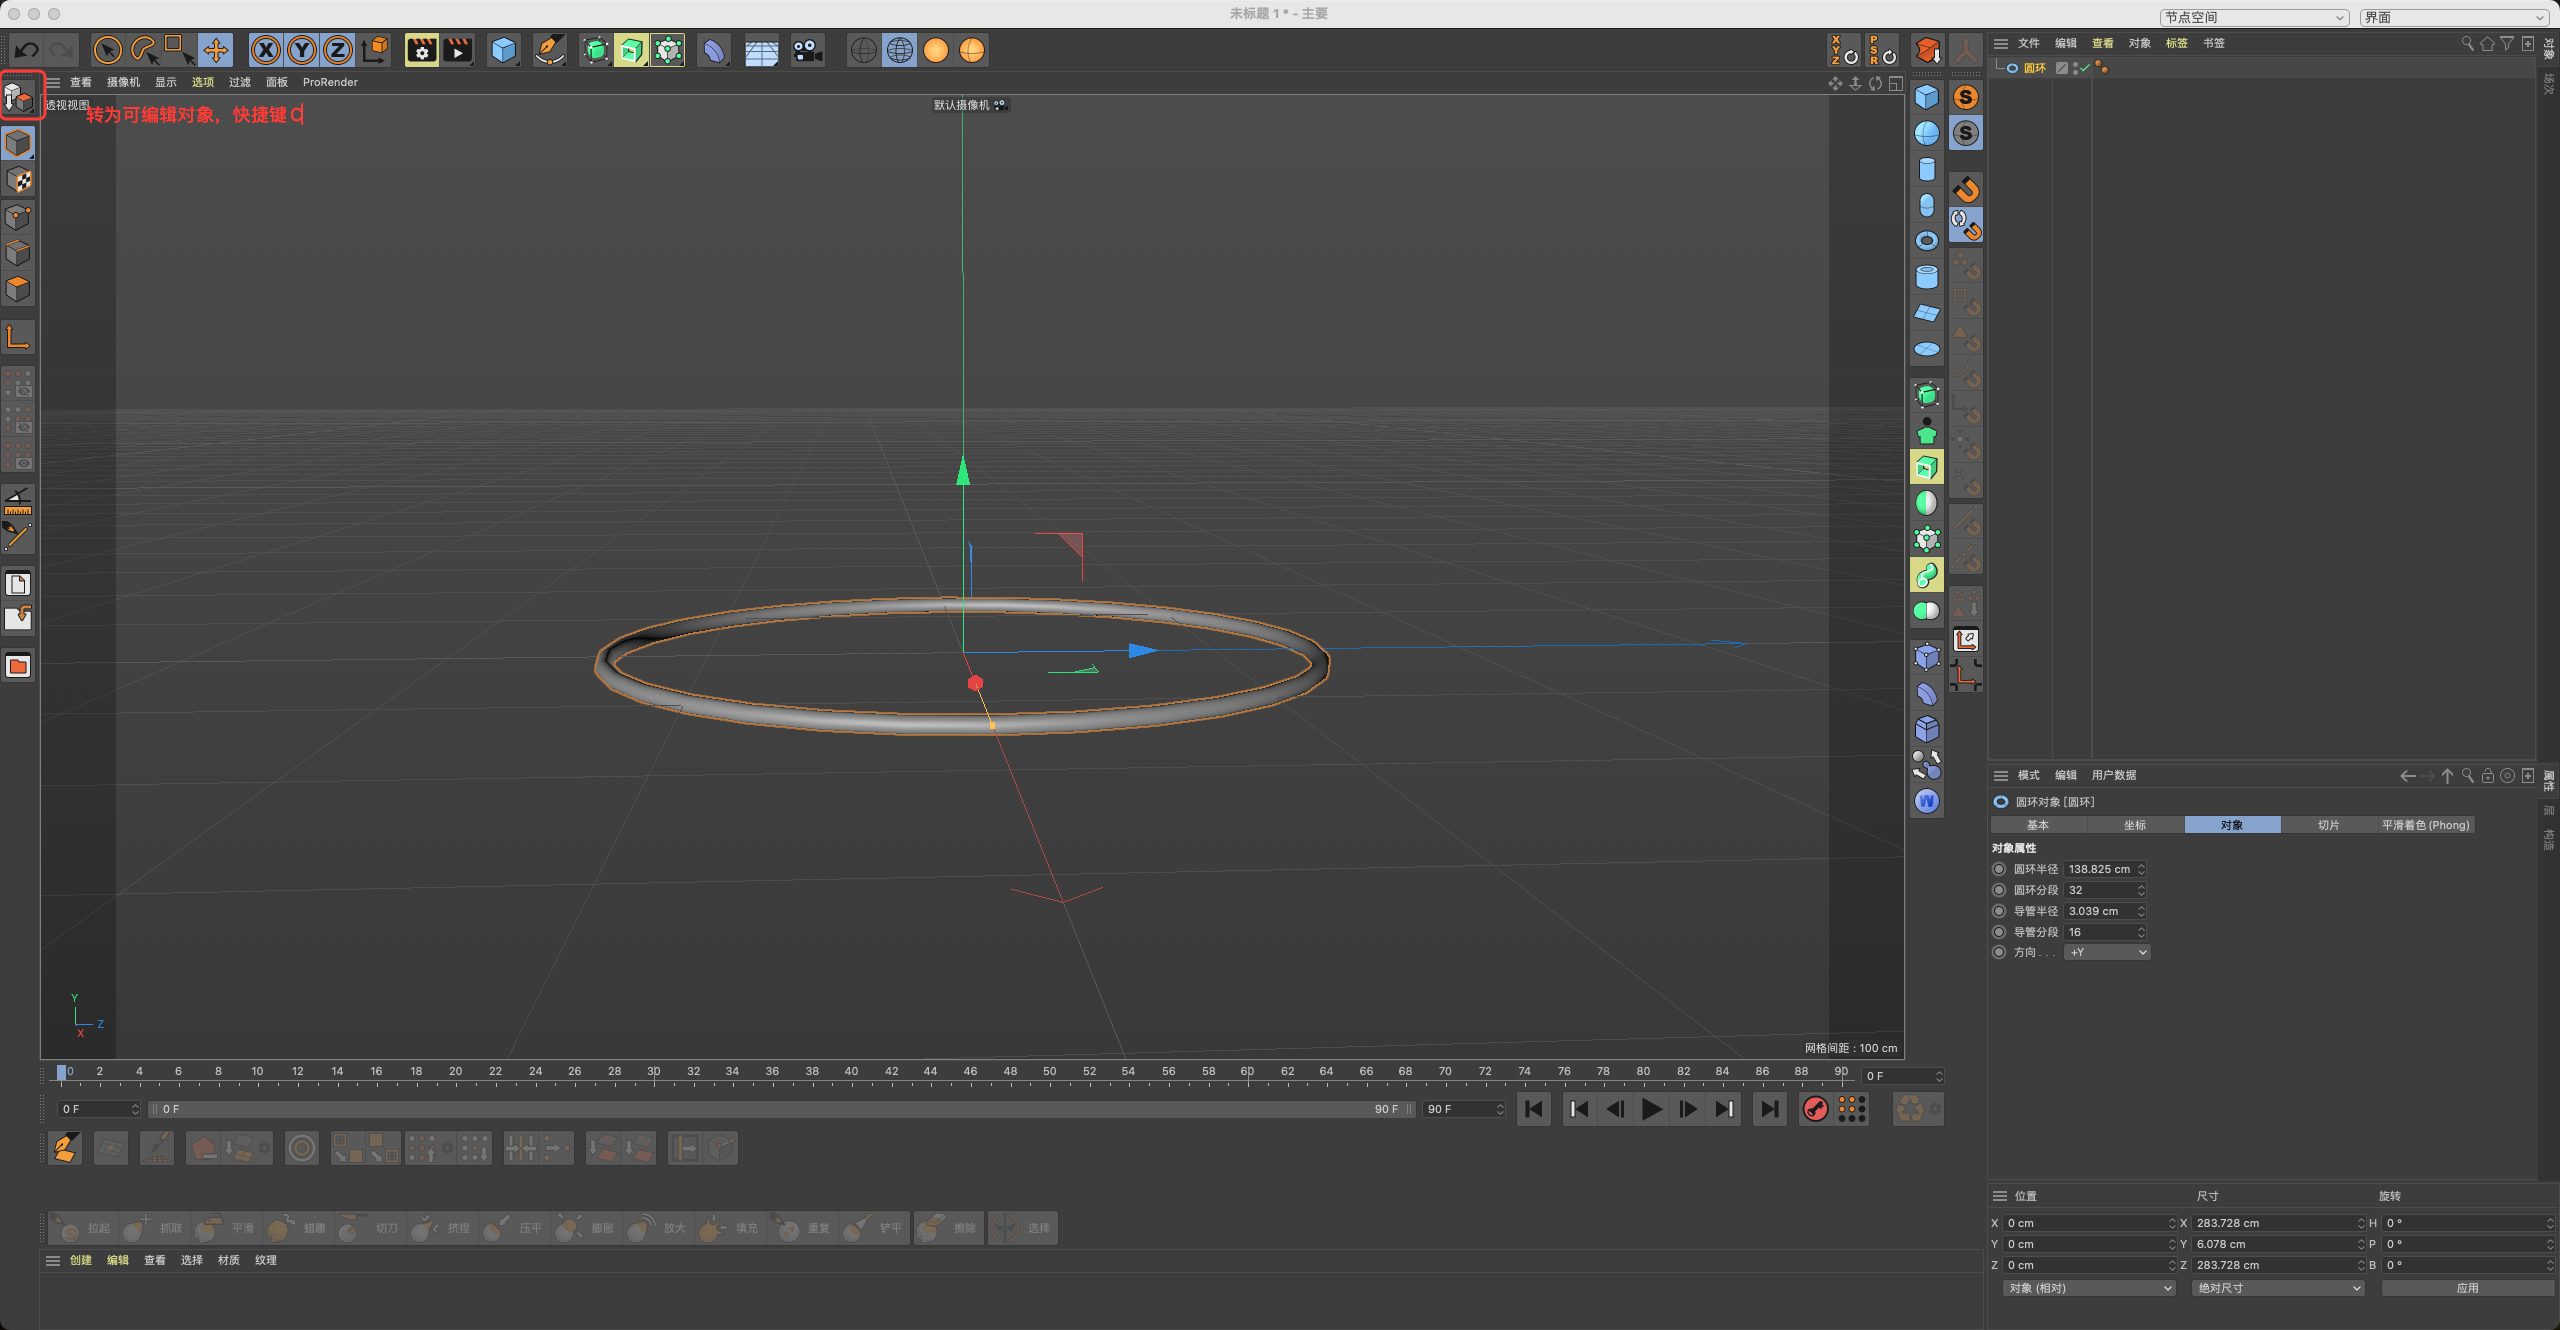Toggle the Z axis lock
This screenshot has height=1330, width=2560.
pos(338,50)
